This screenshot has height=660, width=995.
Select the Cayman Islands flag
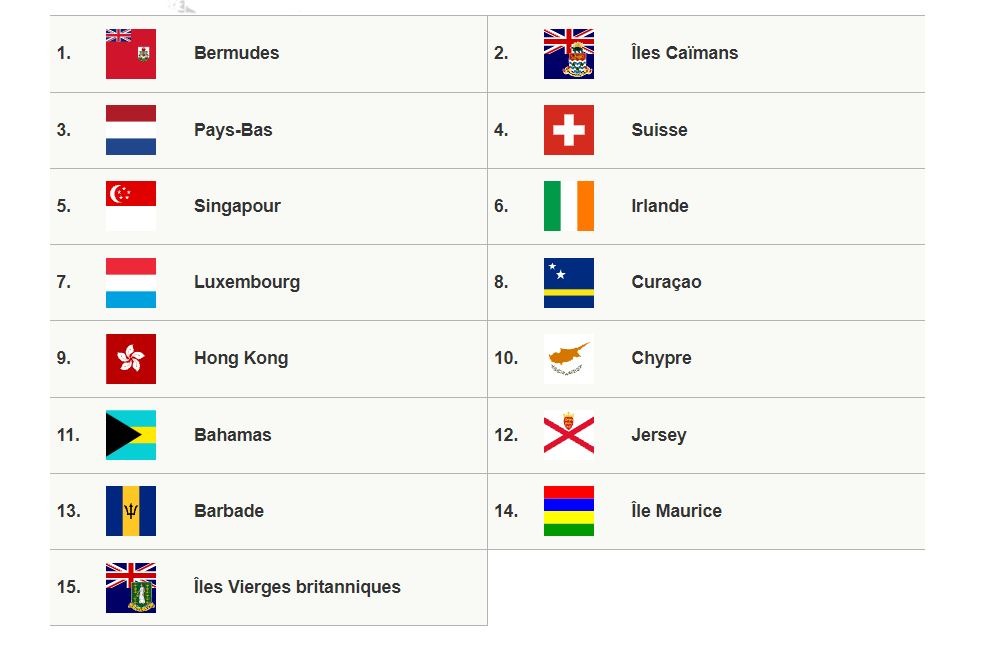click(569, 54)
